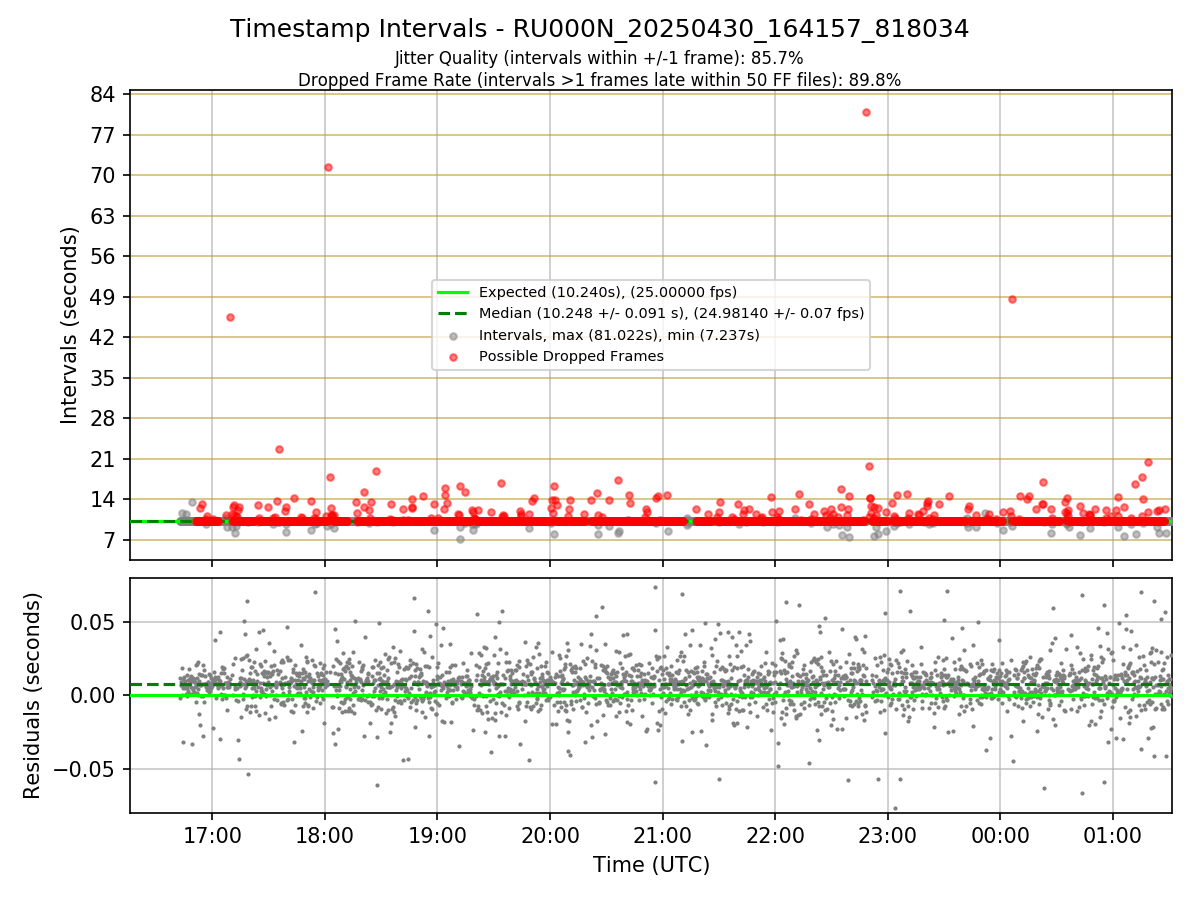The width and height of the screenshot is (1200, 900).
Task: Click the red outlier point near 45 seconds after 17:00
Action: [x=230, y=317]
